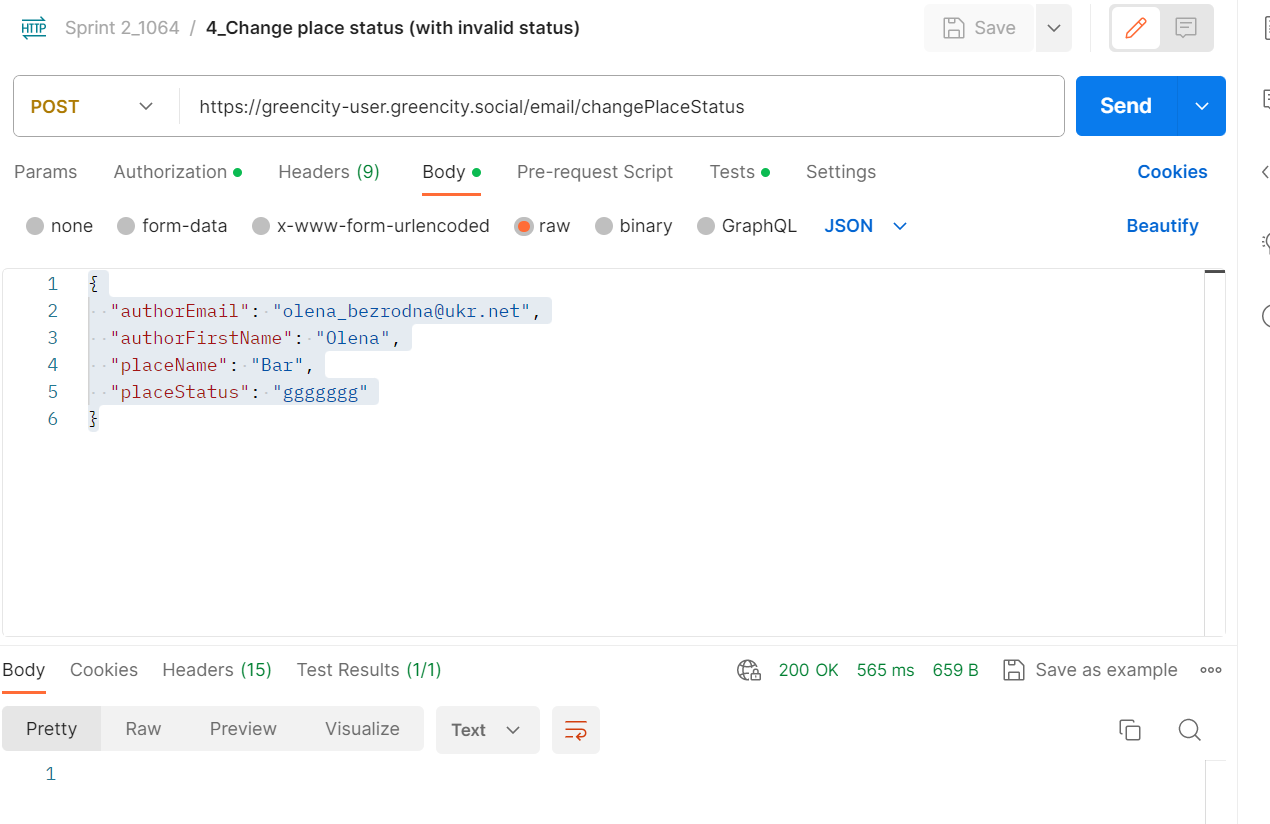Click the Cookies link
1270x824 pixels.
[x=1172, y=172]
